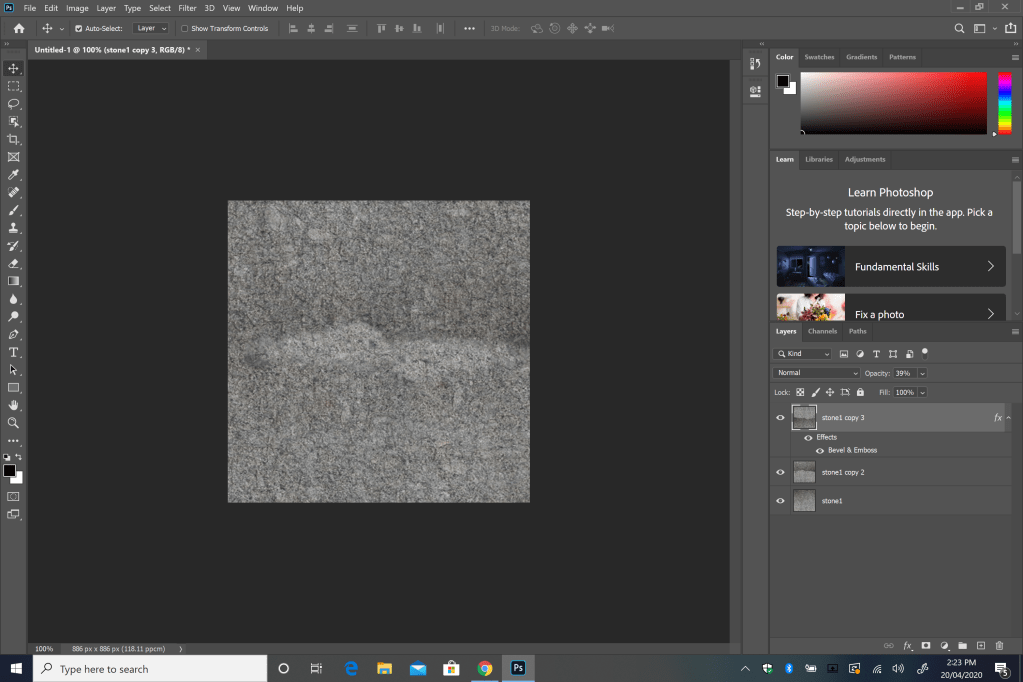Switch to the Channels tab

(822, 331)
